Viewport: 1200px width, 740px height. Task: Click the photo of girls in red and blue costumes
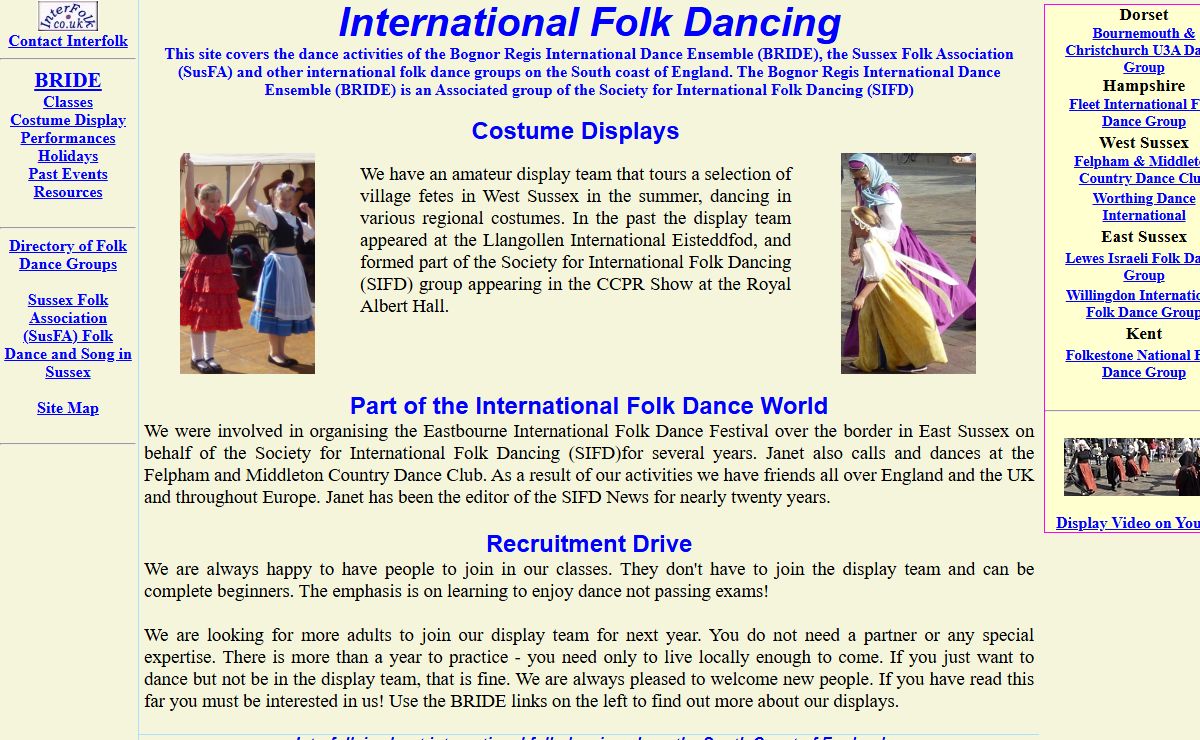pyautogui.click(x=247, y=263)
